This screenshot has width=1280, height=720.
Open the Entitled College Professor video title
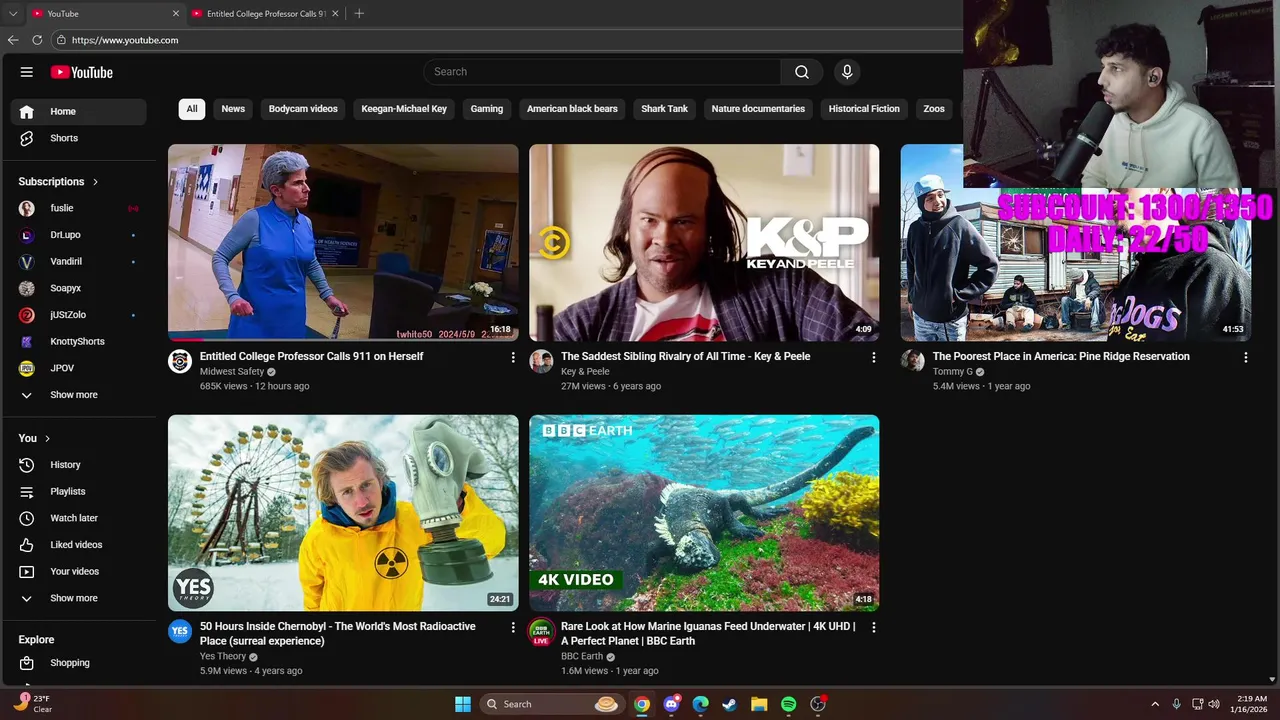311,357
